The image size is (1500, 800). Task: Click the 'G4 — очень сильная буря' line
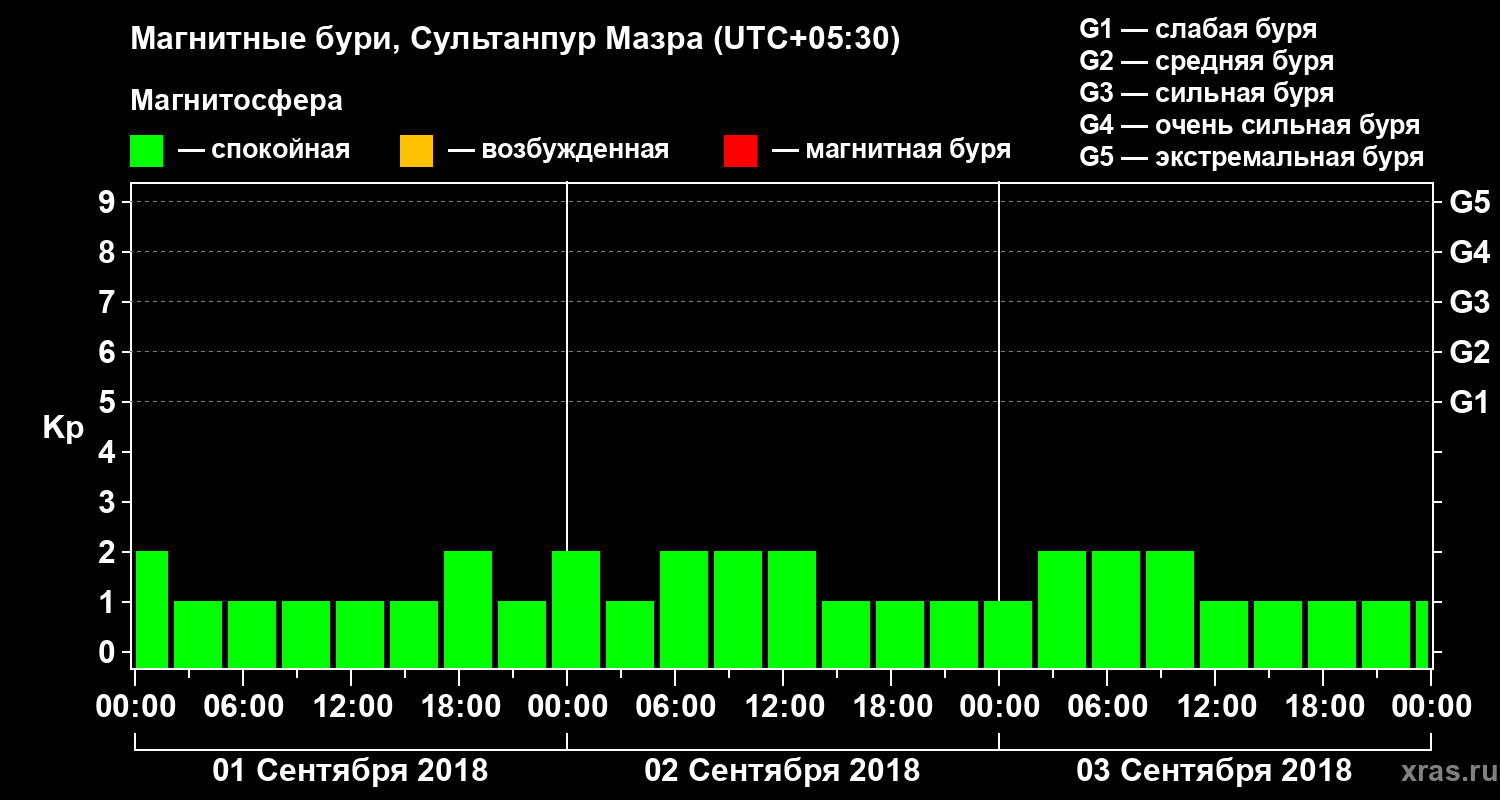pyautogui.click(x=1250, y=125)
